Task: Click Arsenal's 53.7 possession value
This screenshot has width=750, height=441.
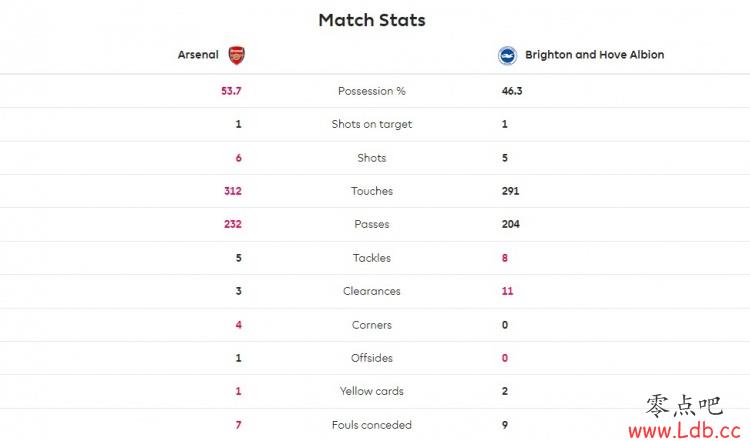Action: [231, 91]
